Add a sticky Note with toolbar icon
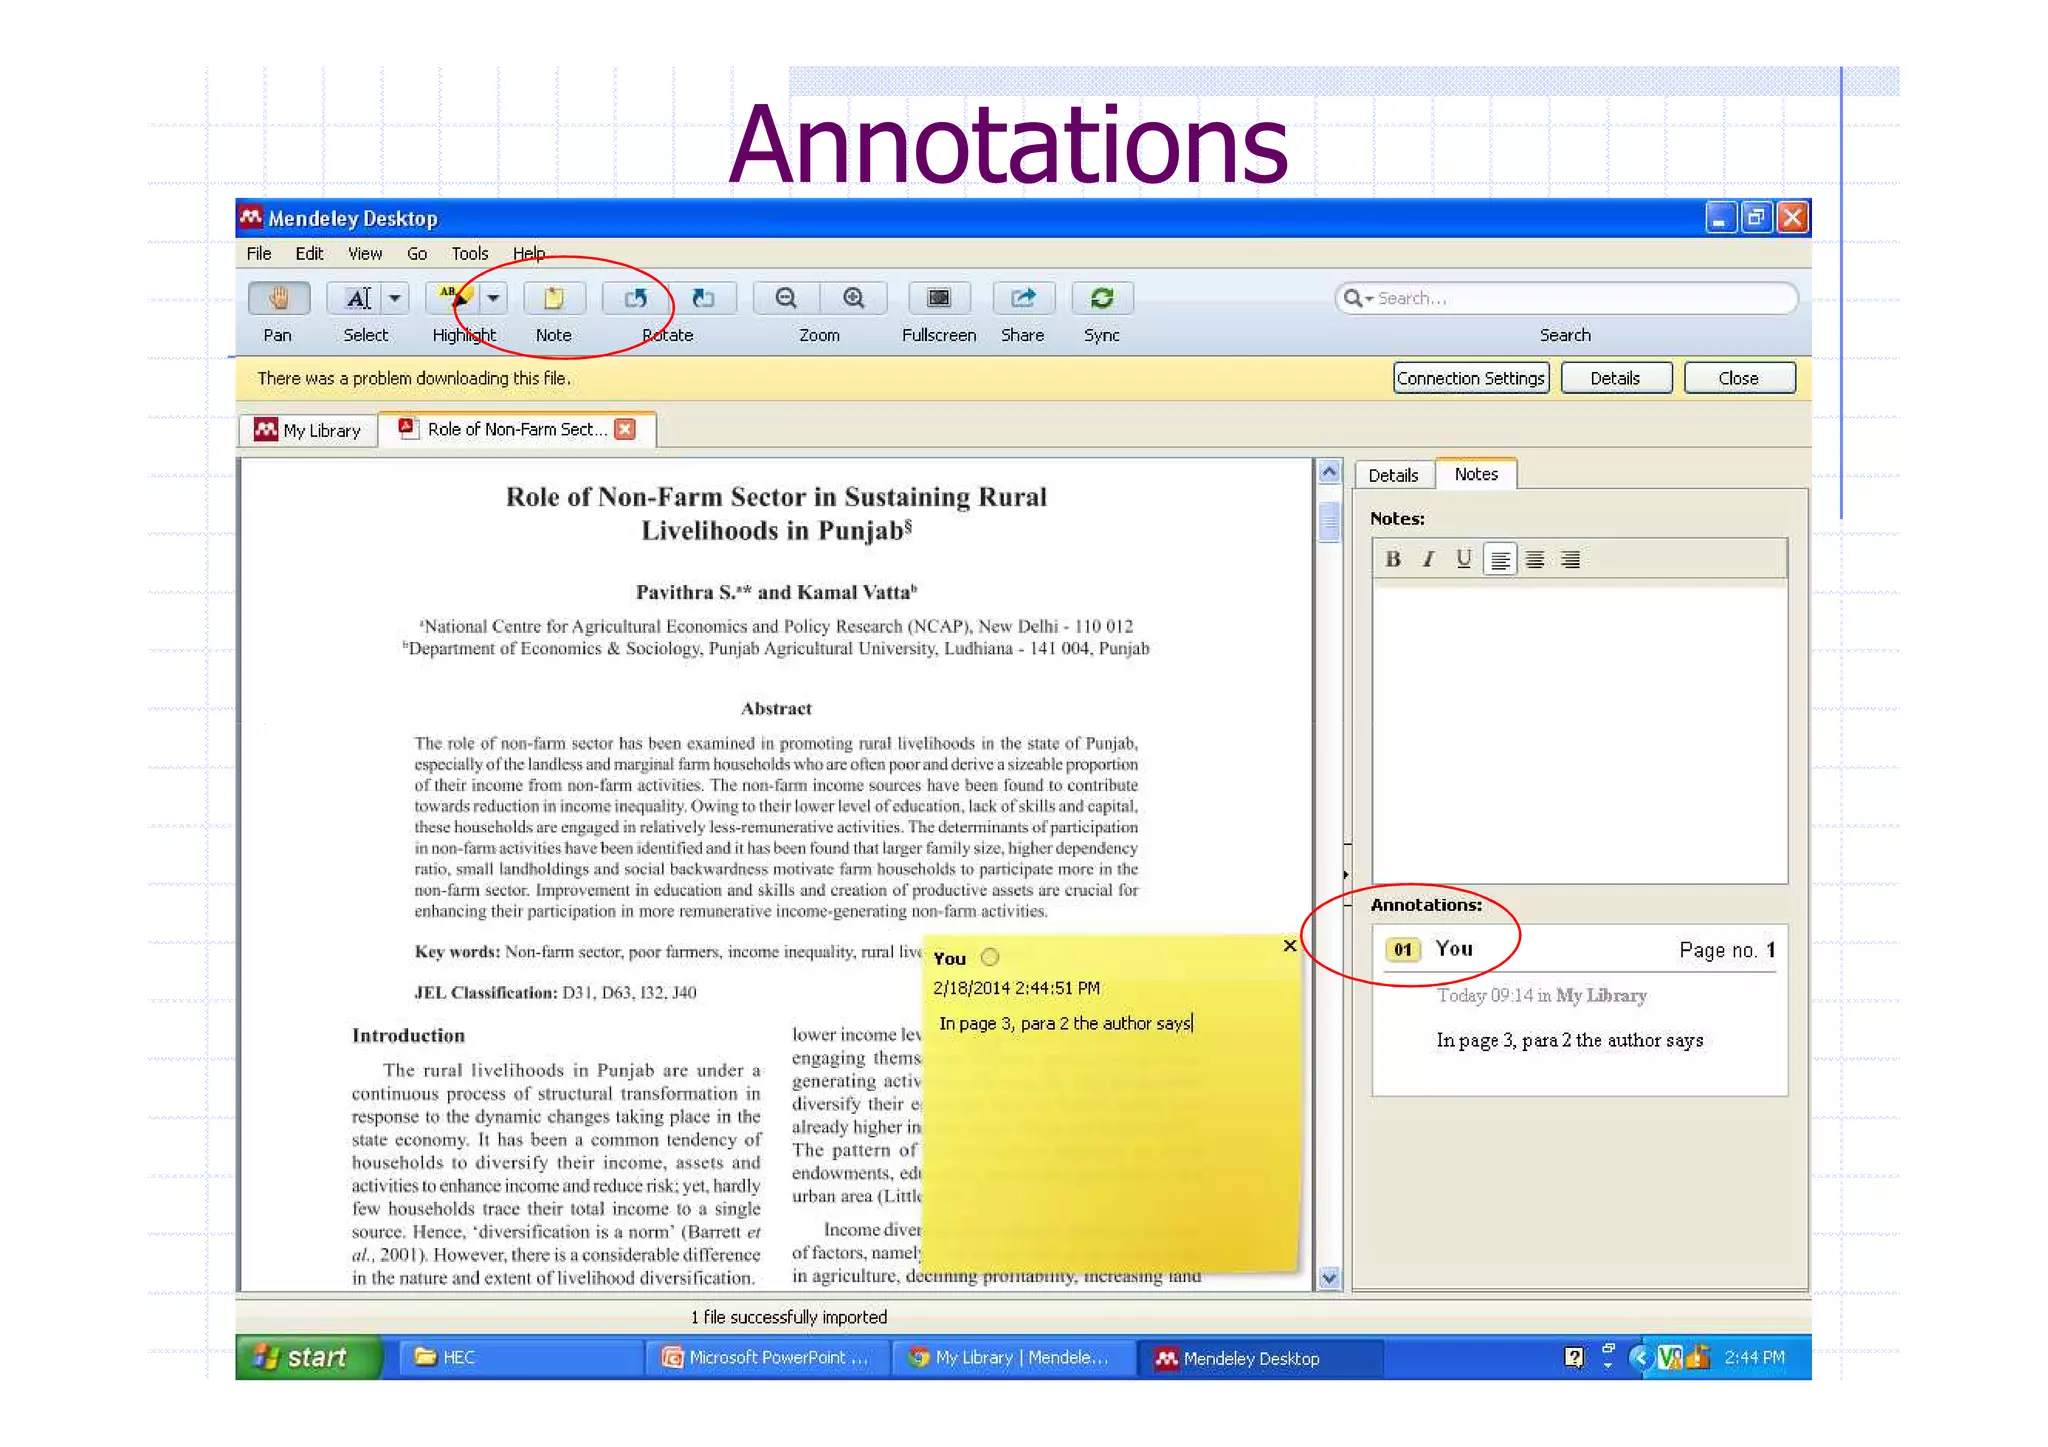 coord(554,298)
